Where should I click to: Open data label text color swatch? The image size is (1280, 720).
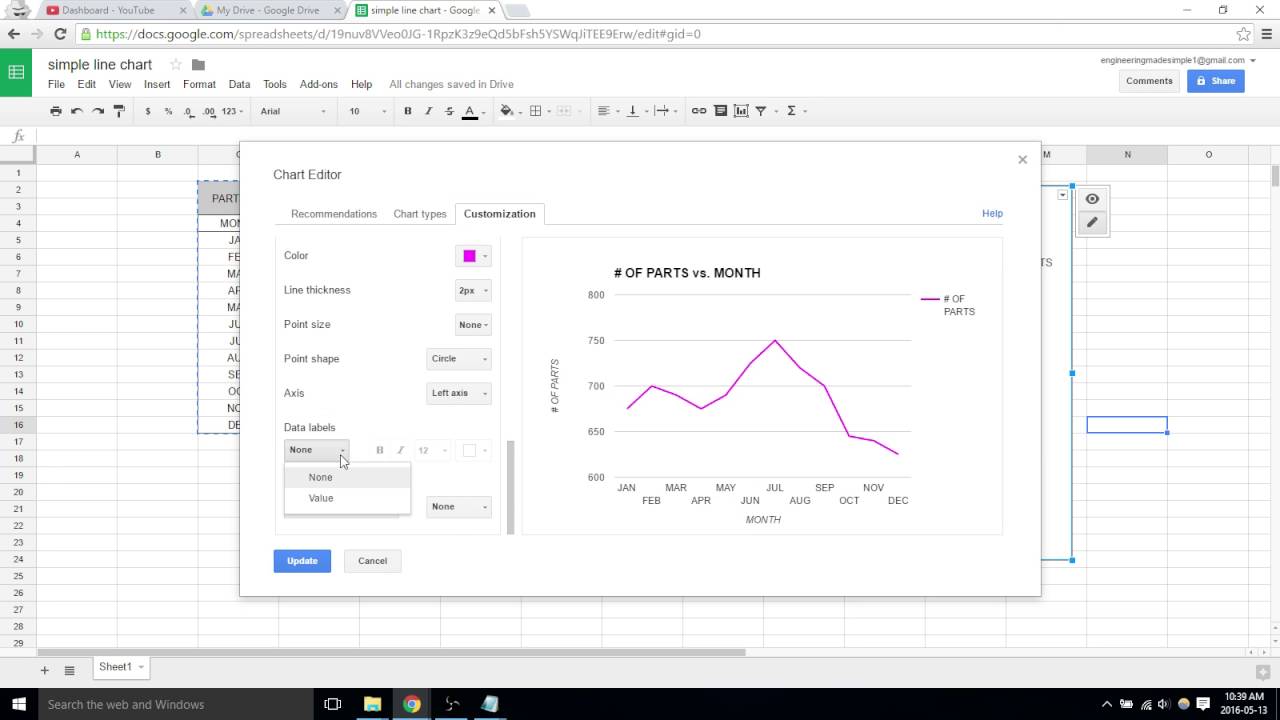pos(473,450)
